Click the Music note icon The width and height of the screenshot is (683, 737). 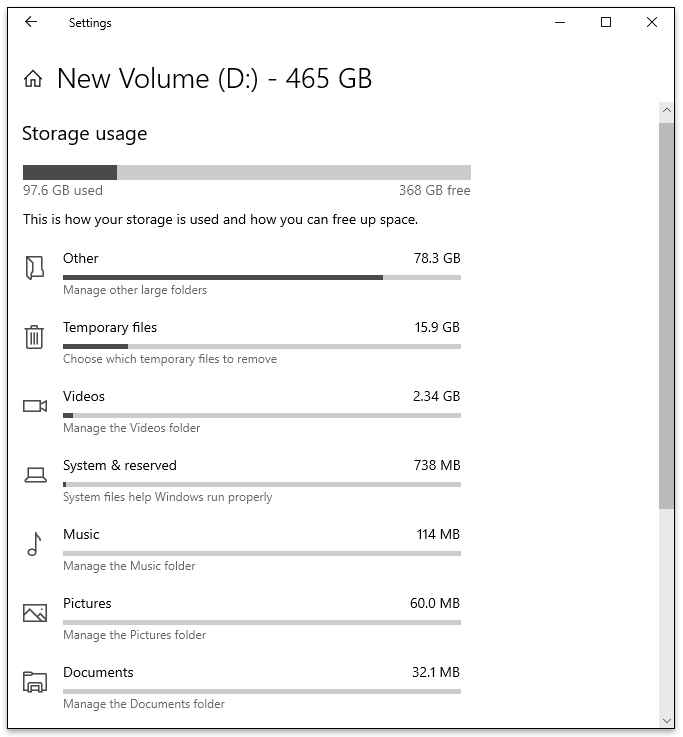tap(34, 544)
